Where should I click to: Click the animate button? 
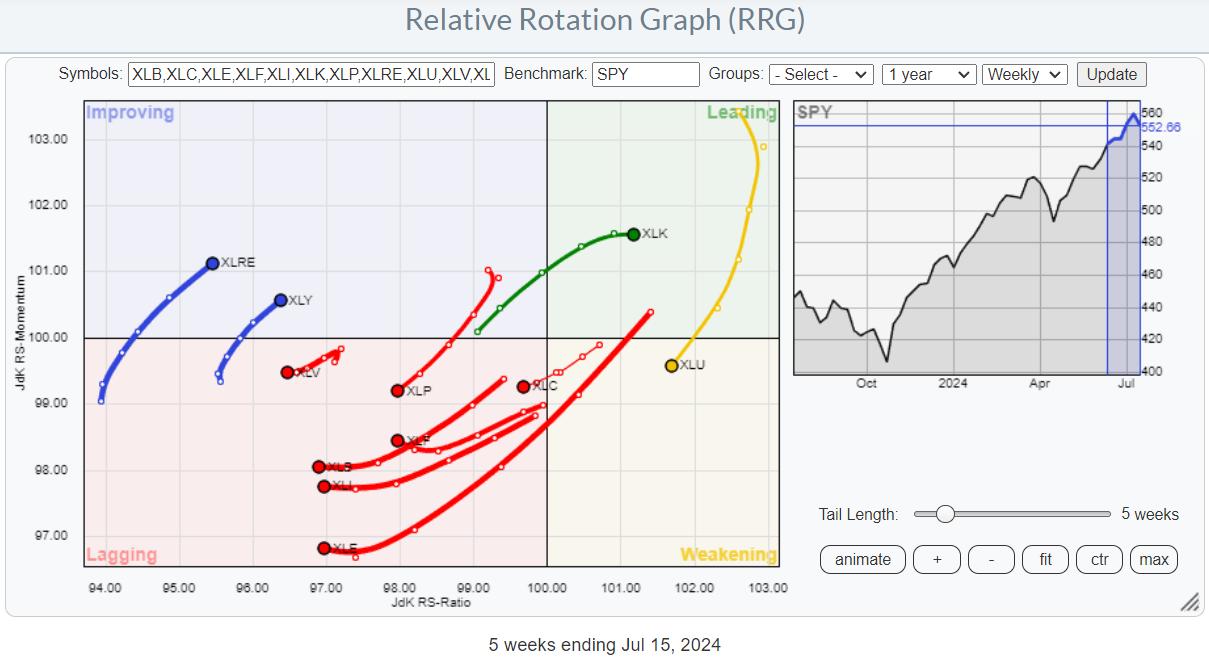[862, 559]
